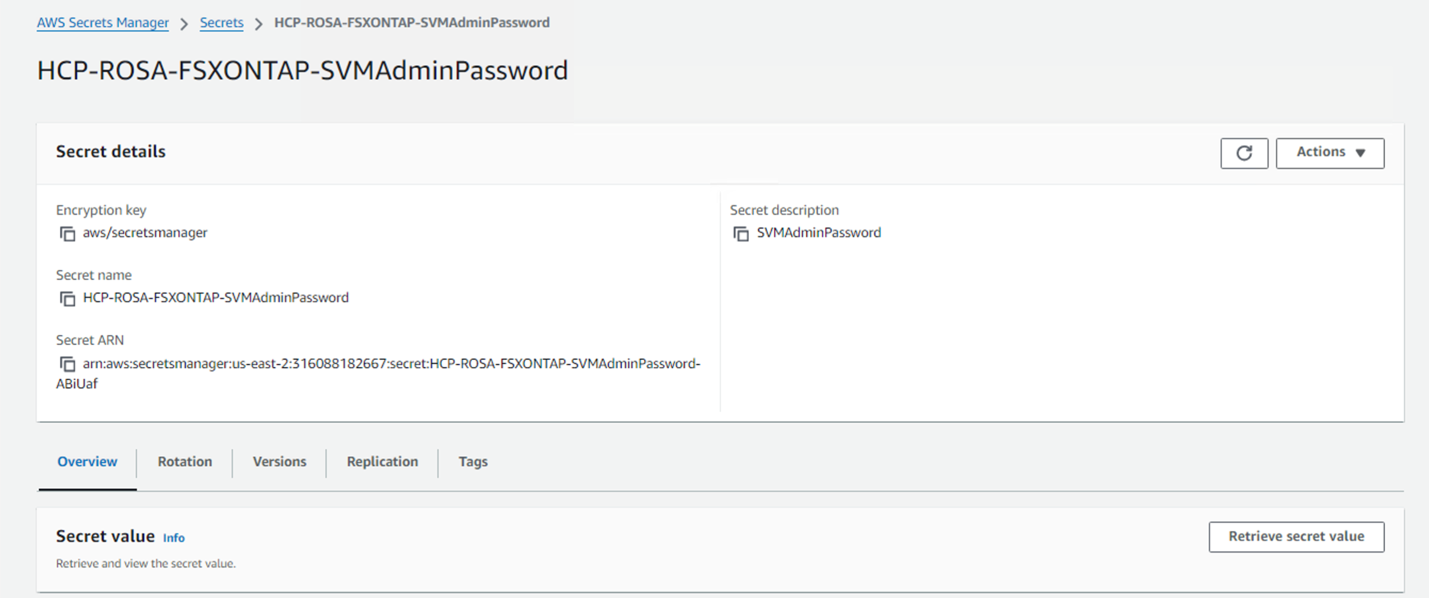Go to AWS Secrets Manager breadcrumb
This screenshot has width=1429, height=598.
tap(103, 23)
